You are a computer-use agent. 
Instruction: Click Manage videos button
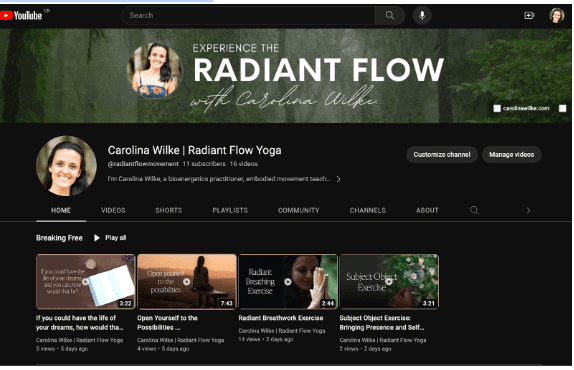point(511,154)
